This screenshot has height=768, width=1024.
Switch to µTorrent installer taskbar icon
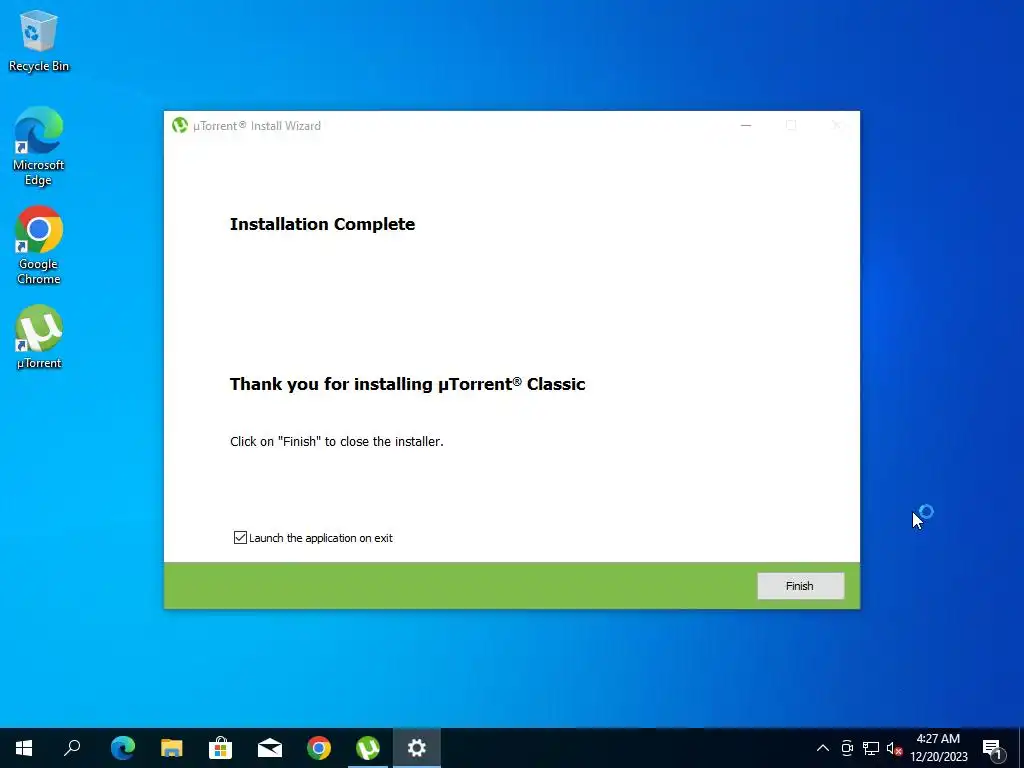[x=368, y=748]
